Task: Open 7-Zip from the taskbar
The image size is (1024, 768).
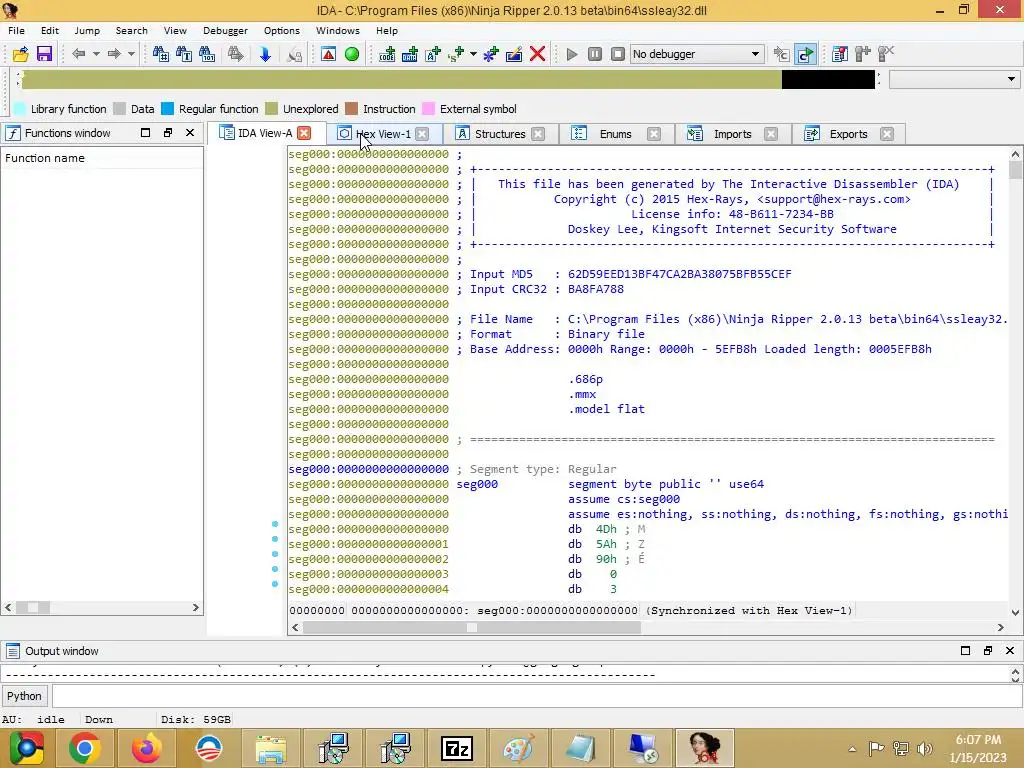Action: [457, 748]
